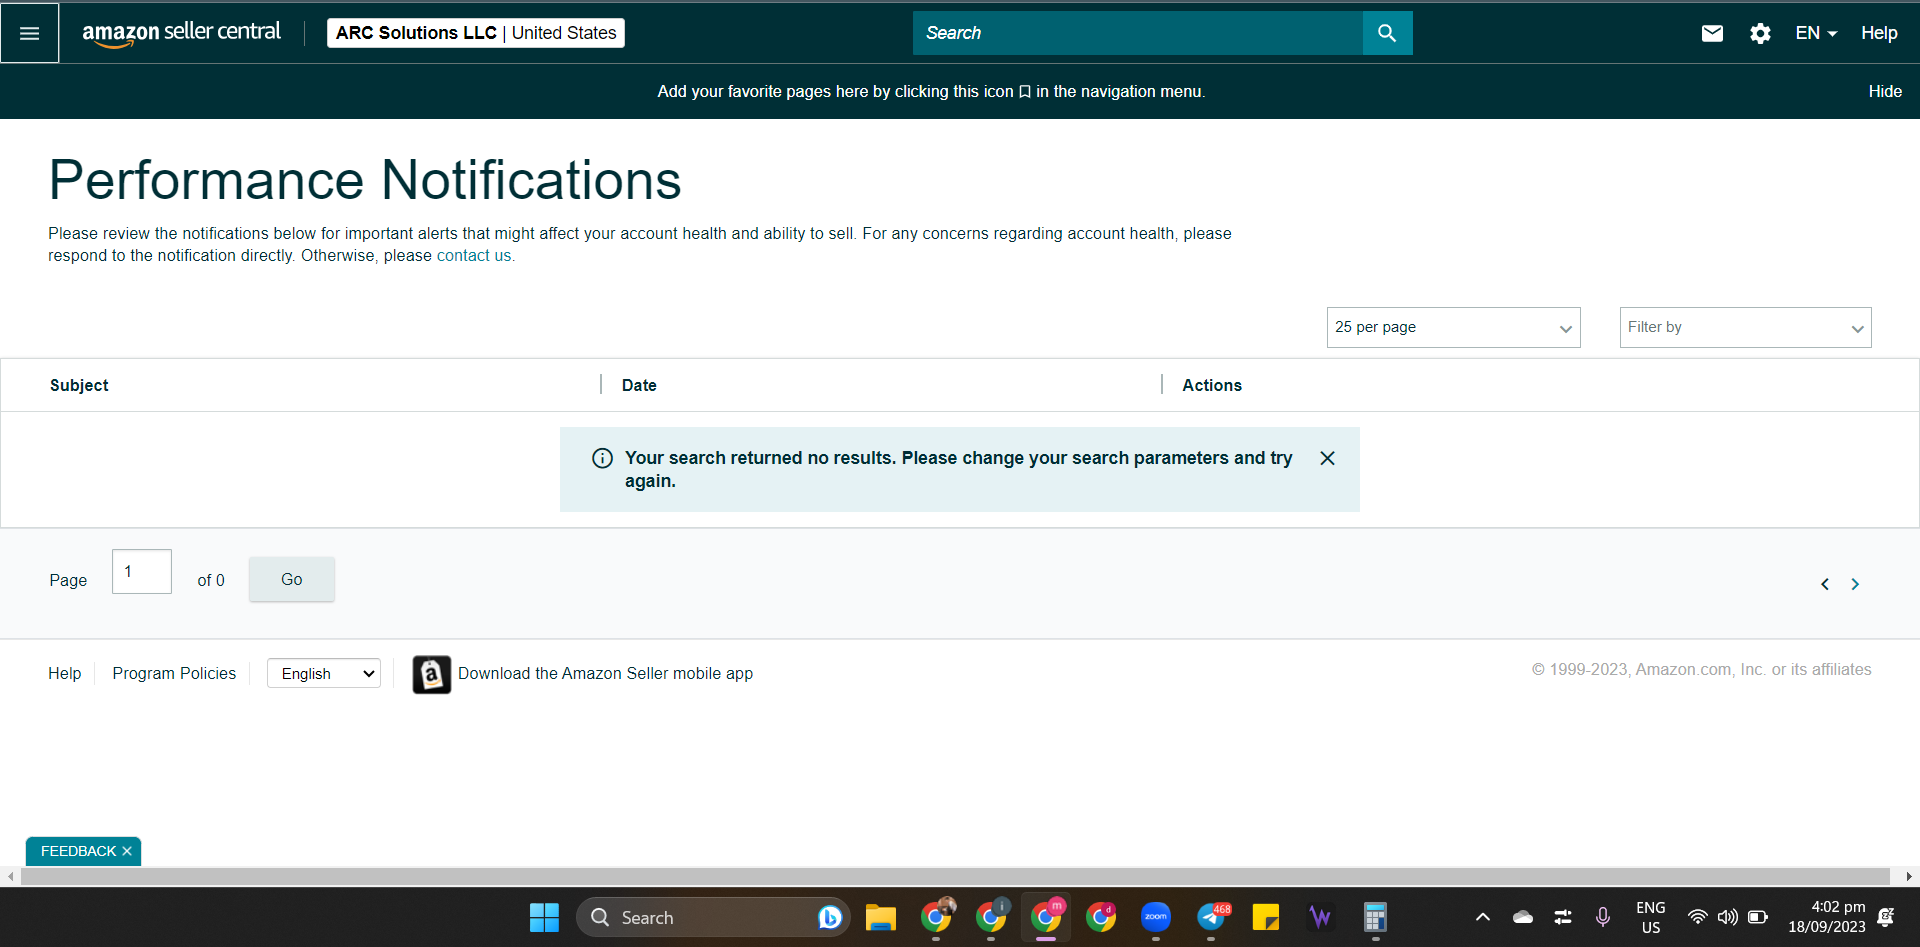Open Sticky Notes from taskbar
The image size is (1920, 947).
[x=1266, y=917]
